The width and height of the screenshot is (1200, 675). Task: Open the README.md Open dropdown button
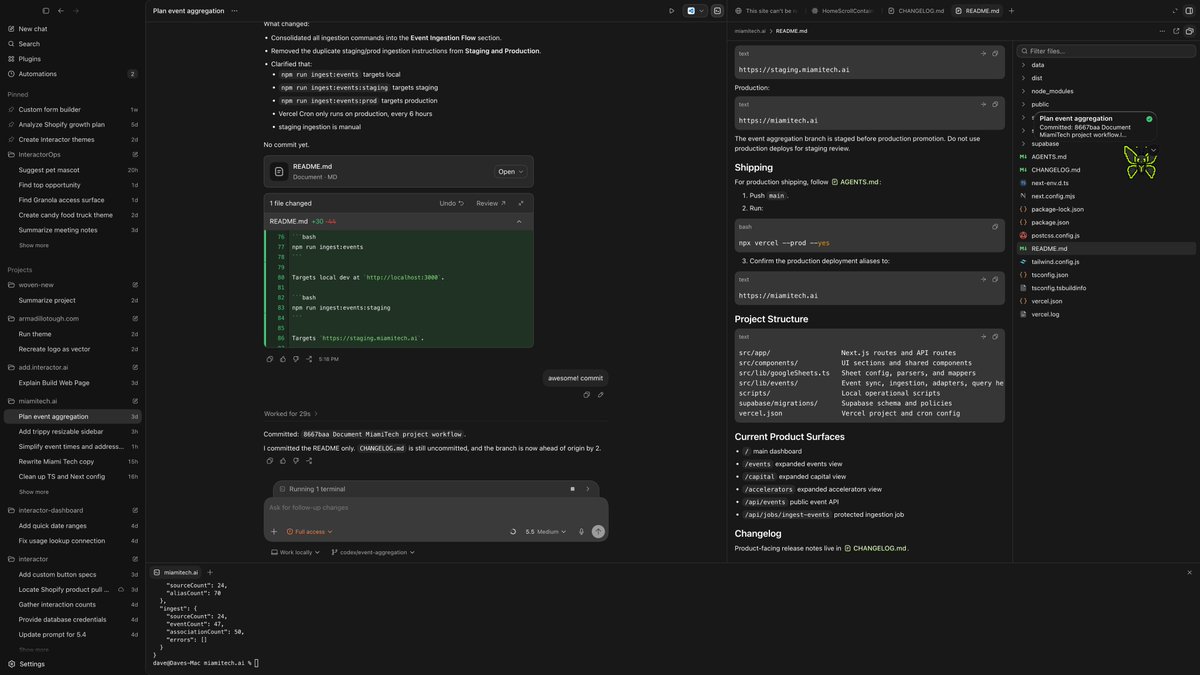[510, 172]
